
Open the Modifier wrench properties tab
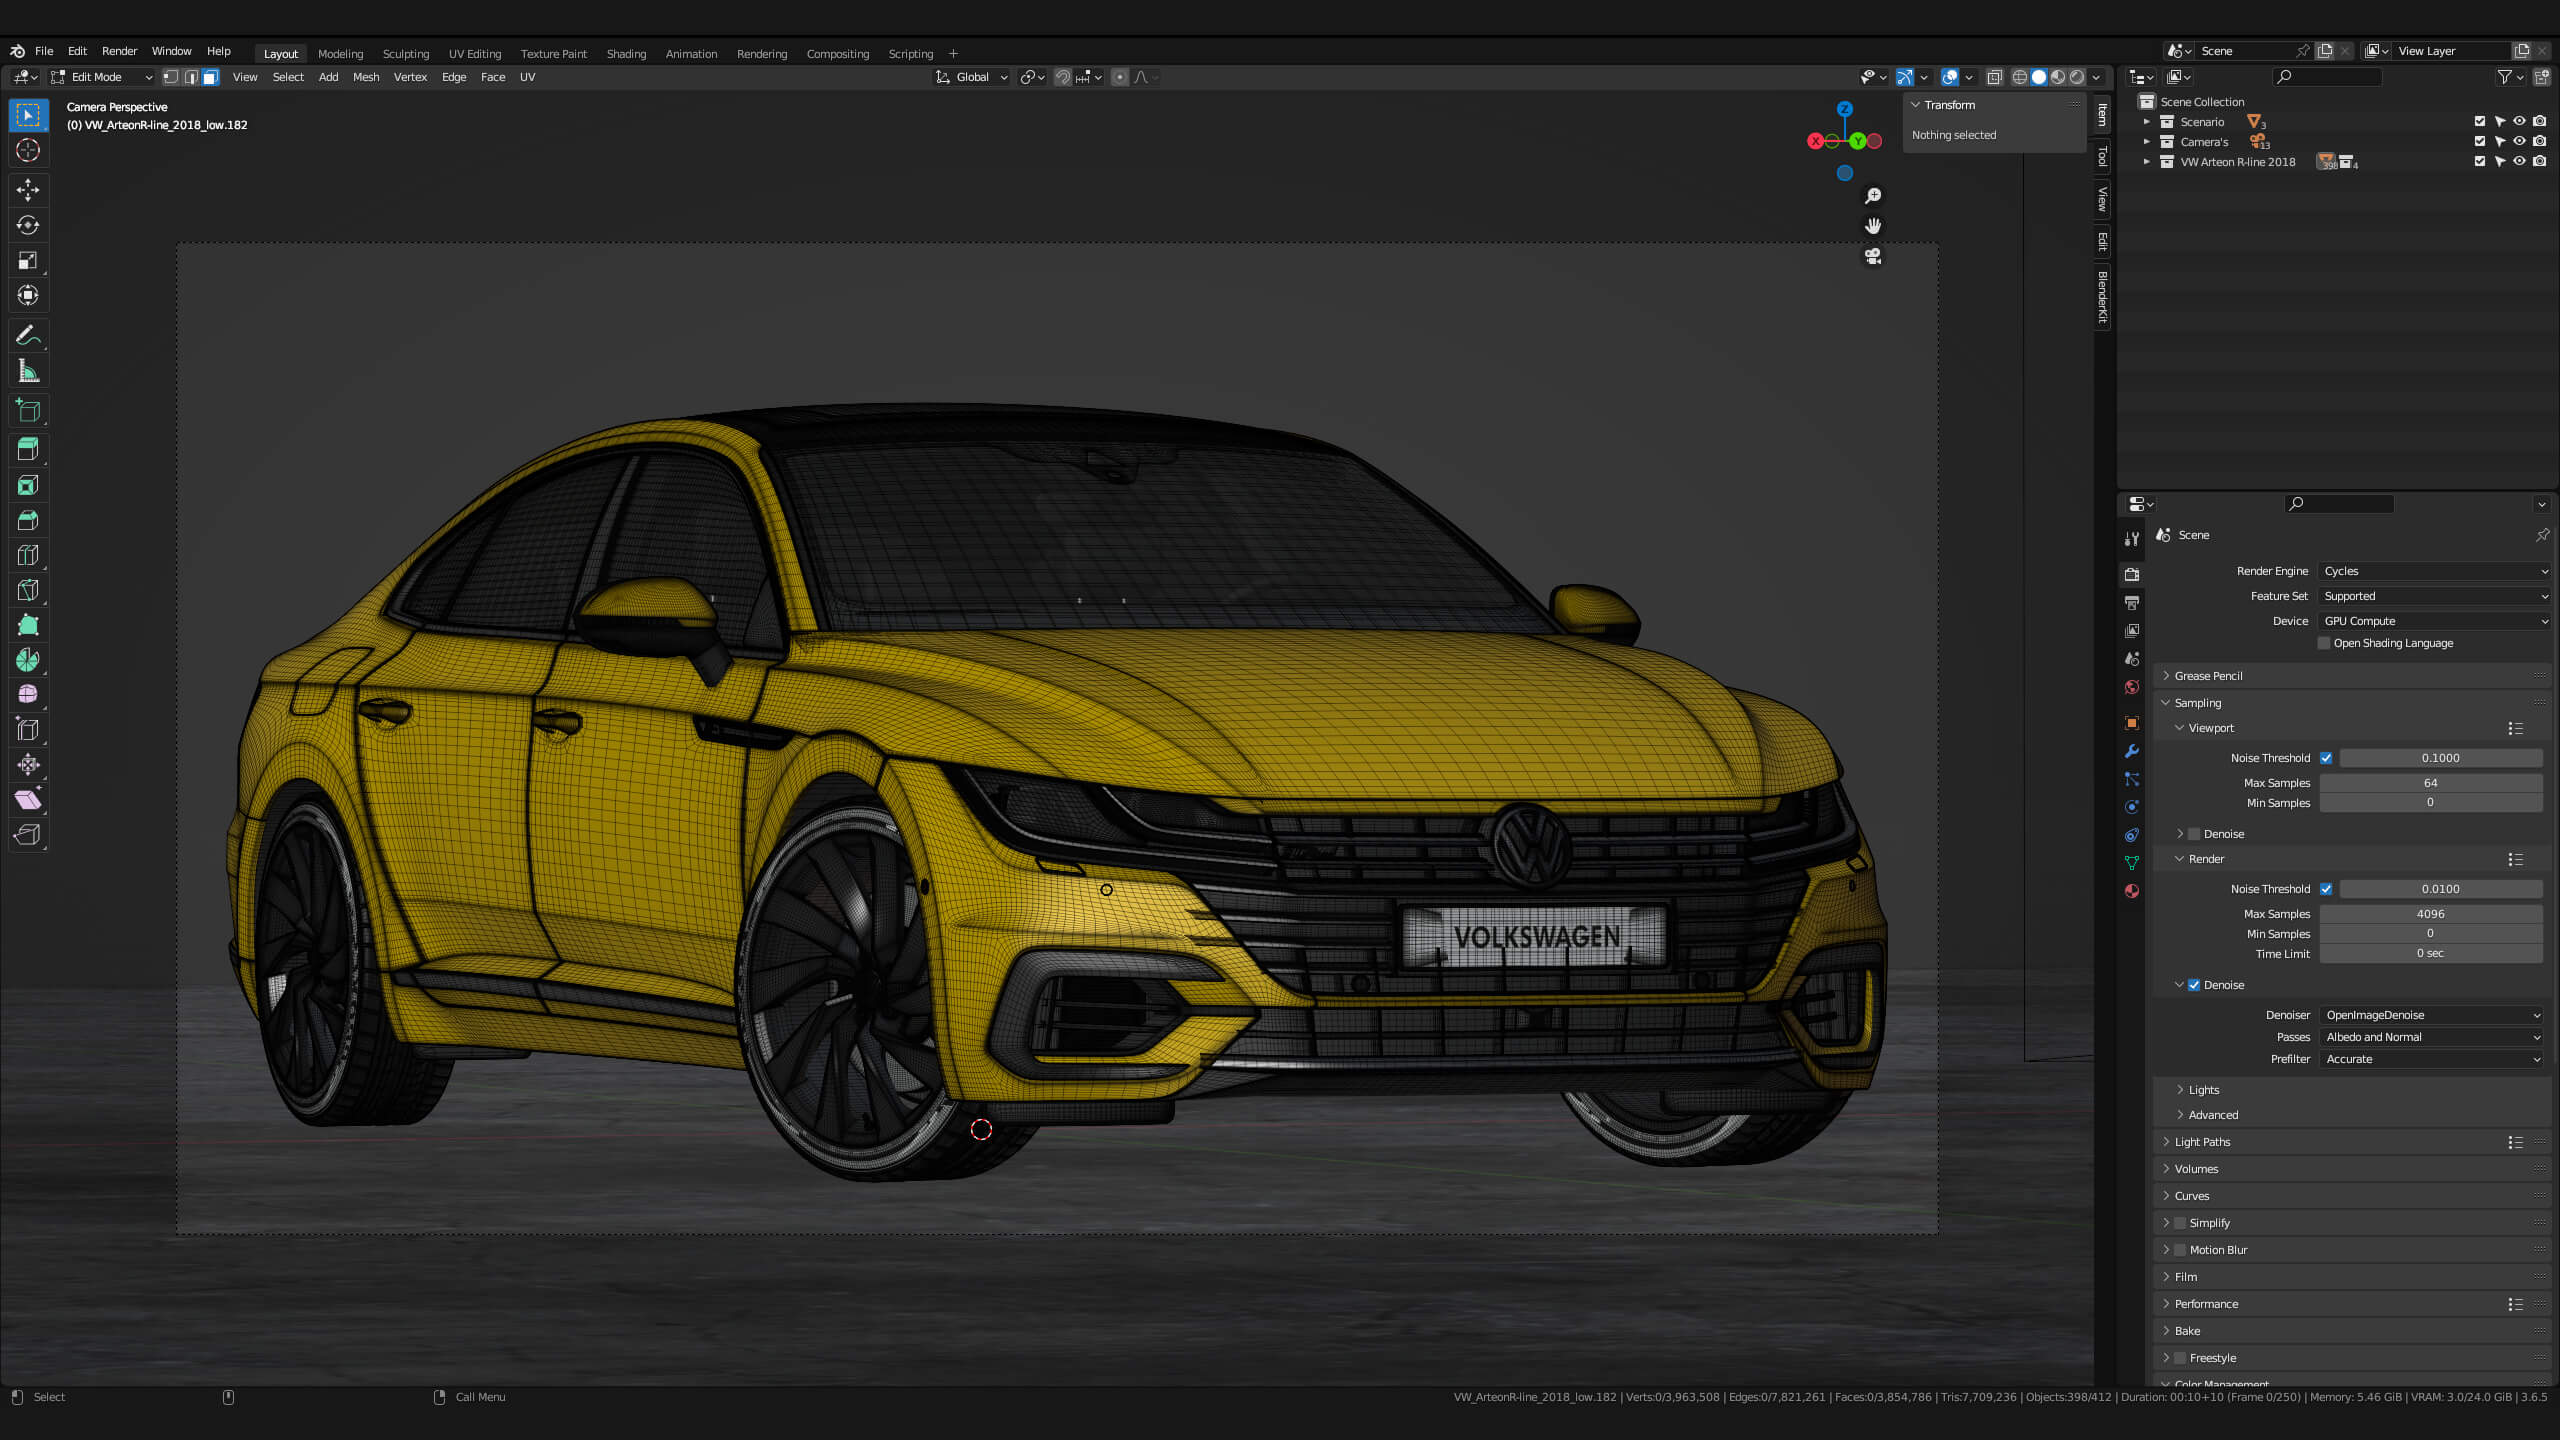click(2132, 751)
